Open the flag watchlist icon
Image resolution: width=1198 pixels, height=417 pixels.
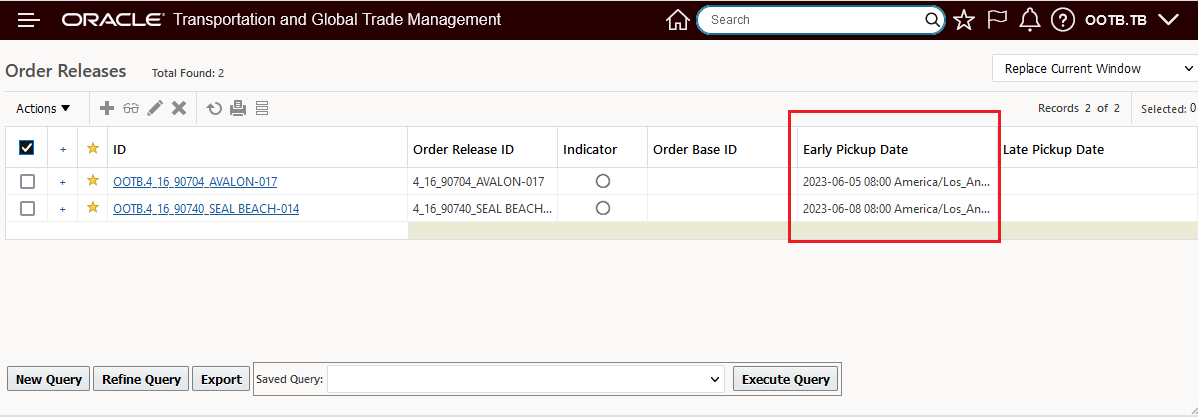(997, 19)
